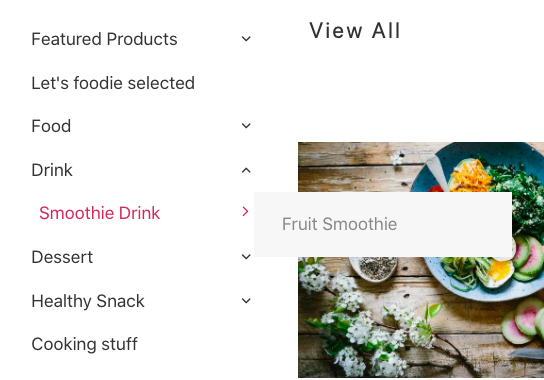The height and width of the screenshot is (380, 544).
Task: Click the View All heading
Action: tap(355, 31)
